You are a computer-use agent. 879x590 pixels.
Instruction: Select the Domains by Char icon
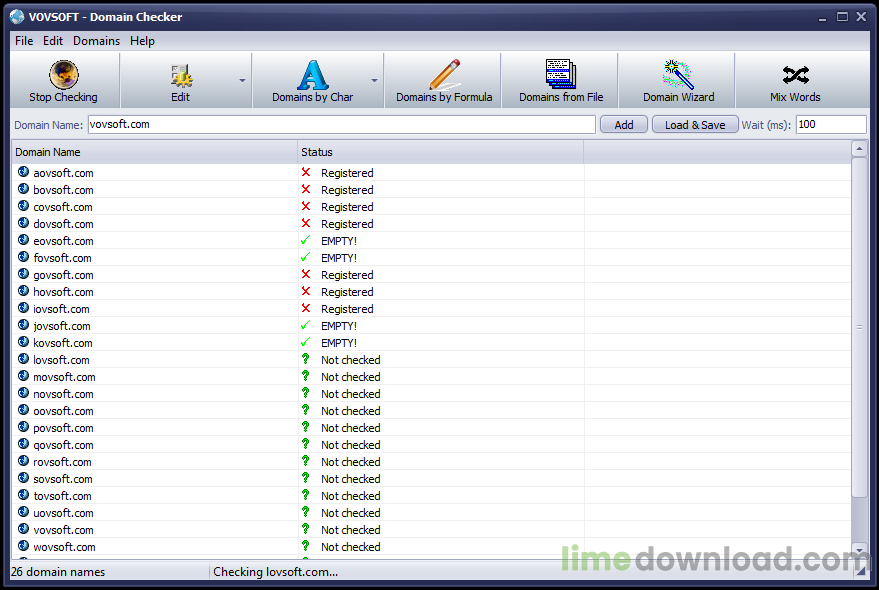(x=312, y=75)
